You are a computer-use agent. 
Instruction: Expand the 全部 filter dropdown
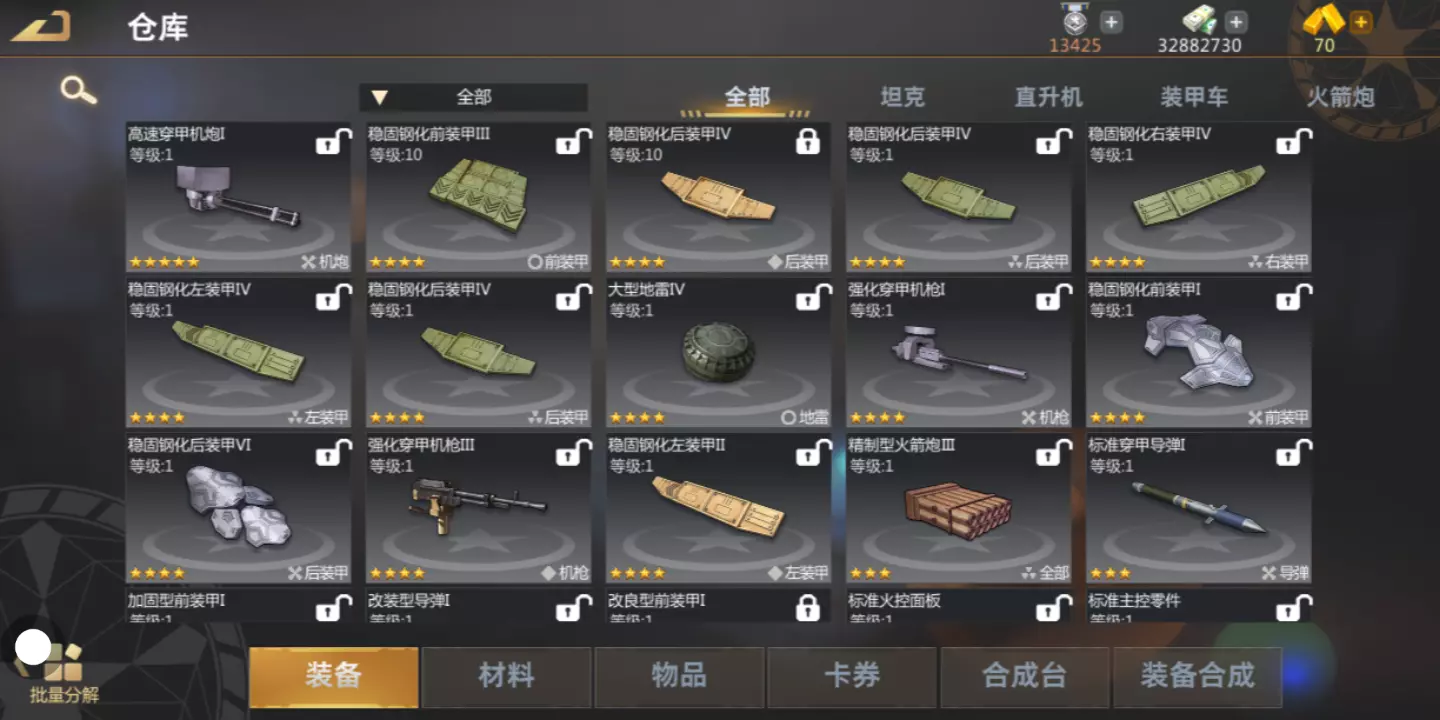(473, 97)
